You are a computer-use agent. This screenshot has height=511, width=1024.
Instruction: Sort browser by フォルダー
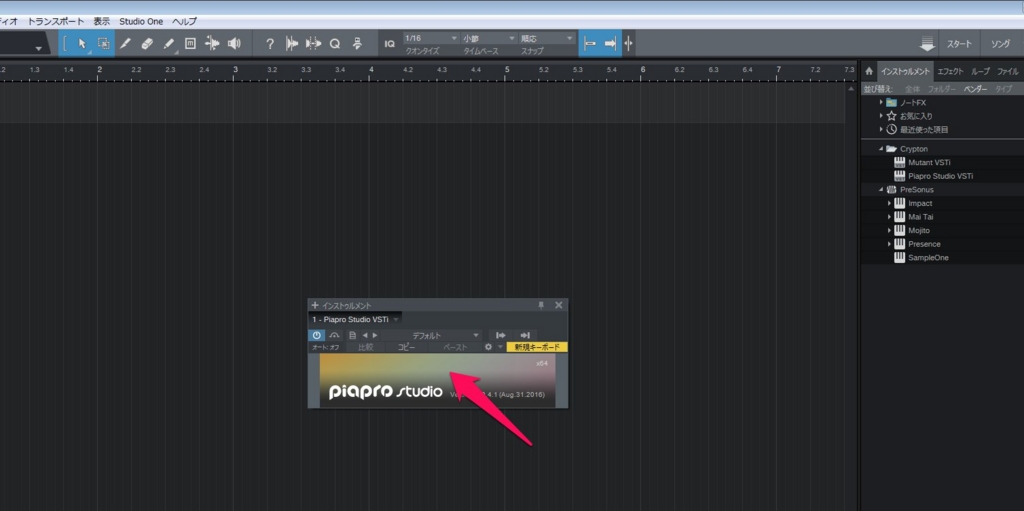[x=942, y=89]
